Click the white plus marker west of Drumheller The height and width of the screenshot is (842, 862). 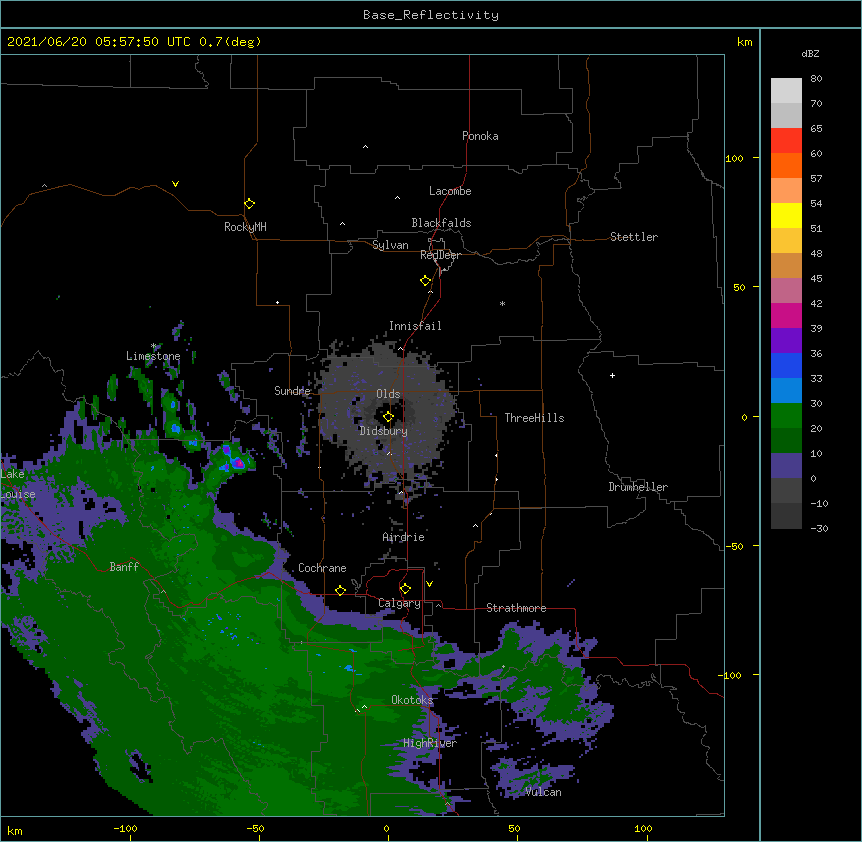point(612,375)
